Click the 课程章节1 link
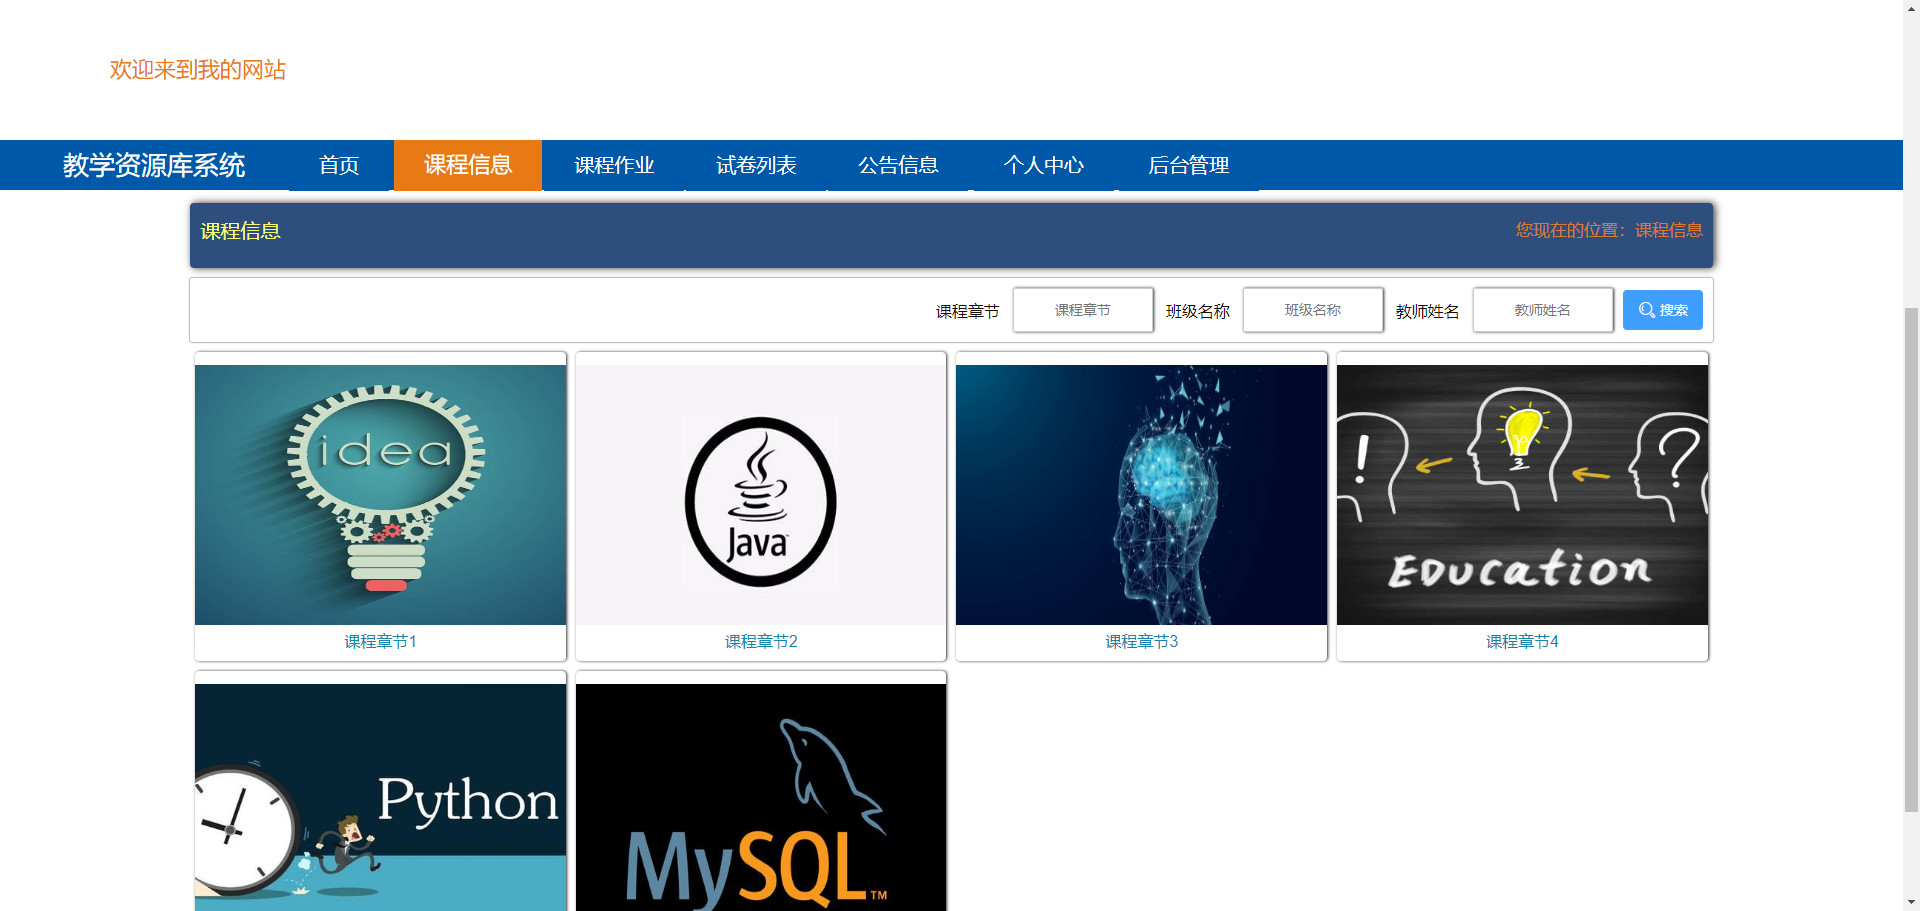Image resolution: width=1920 pixels, height=911 pixels. pyautogui.click(x=380, y=642)
